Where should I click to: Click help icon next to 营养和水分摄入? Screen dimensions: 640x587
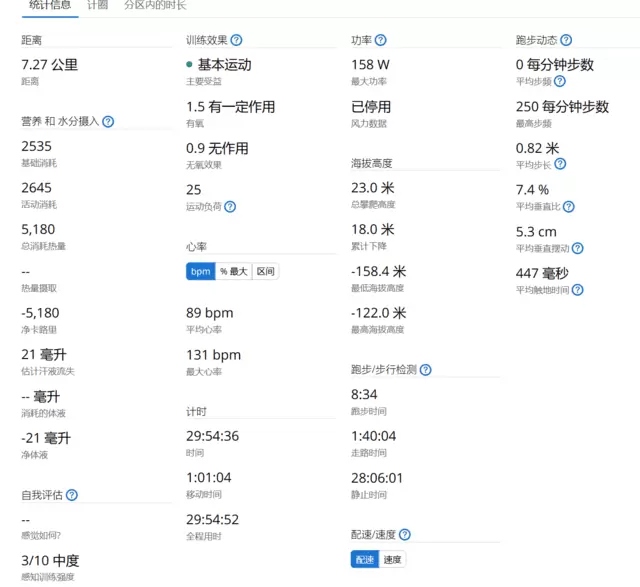pyautogui.click(x=108, y=122)
